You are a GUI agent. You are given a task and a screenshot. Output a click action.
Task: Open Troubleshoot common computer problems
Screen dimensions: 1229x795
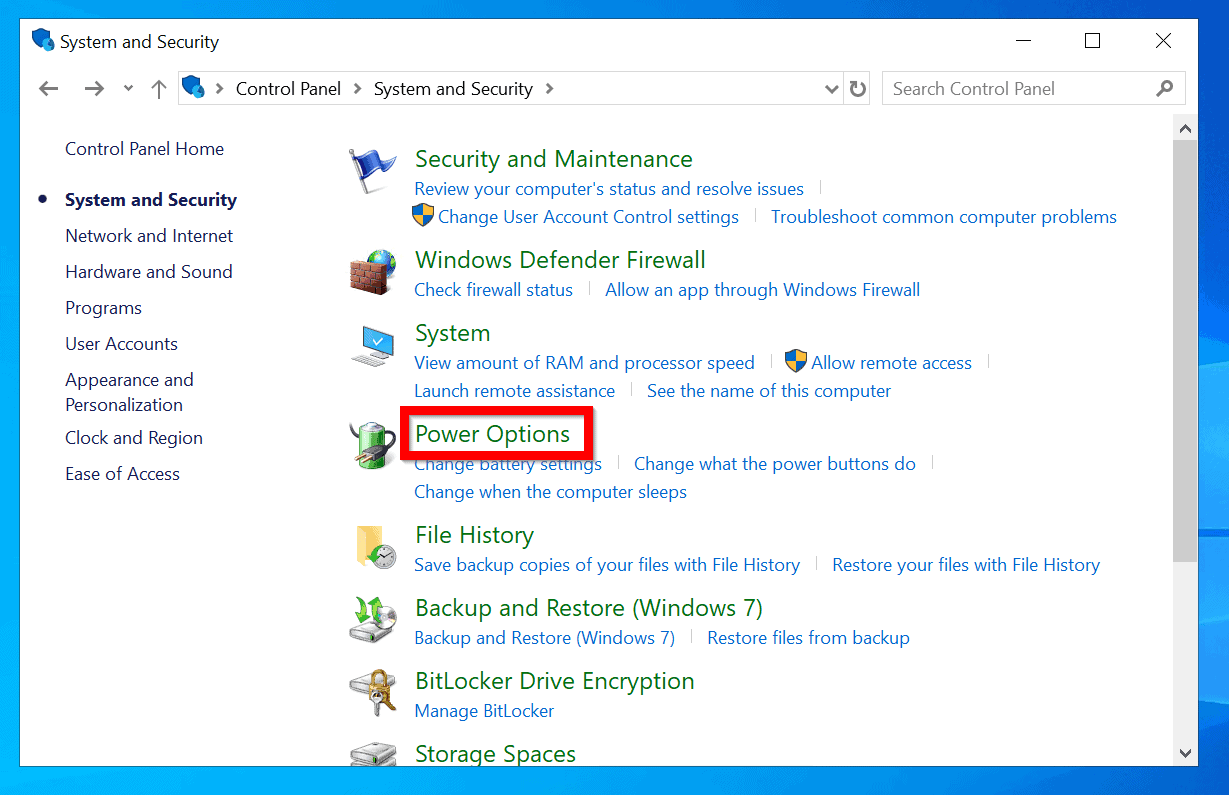point(944,217)
